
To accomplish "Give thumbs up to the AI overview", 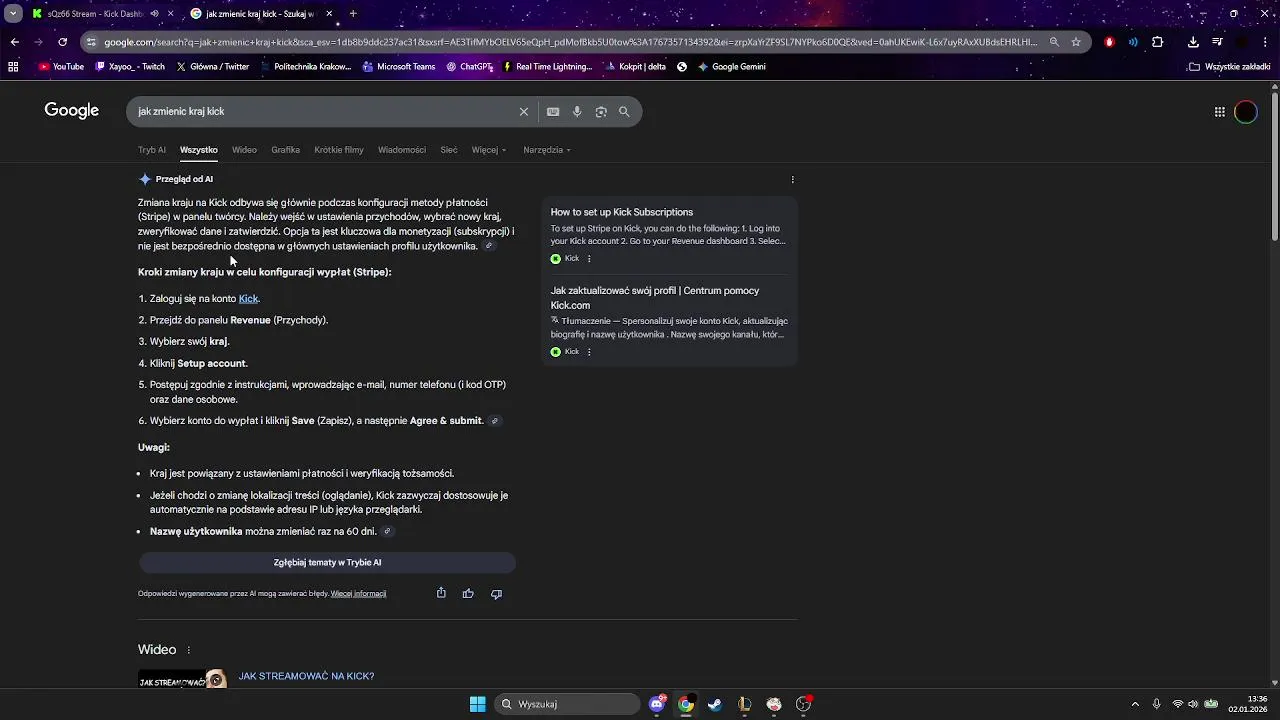I will click(468, 593).
